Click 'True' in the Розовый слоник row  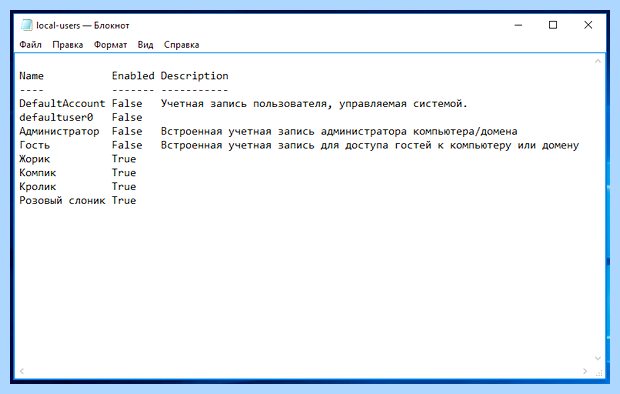point(124,200)
